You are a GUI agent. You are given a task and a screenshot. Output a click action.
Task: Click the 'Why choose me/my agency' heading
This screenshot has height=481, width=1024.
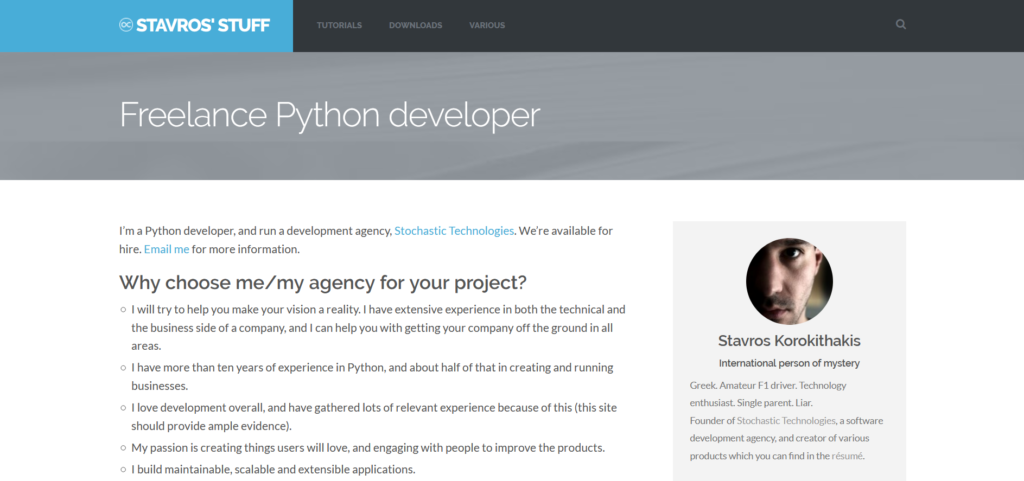(323, 283)
